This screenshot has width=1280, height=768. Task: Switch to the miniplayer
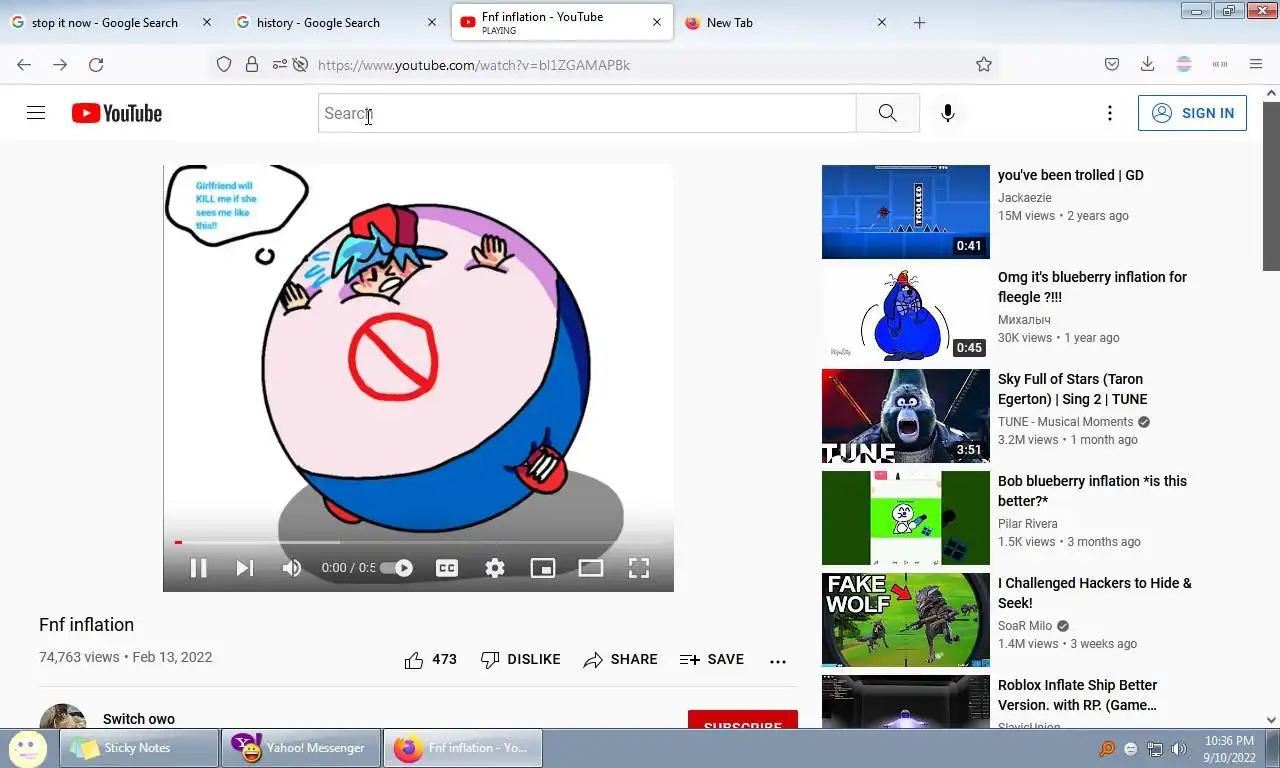click(542, 568)
